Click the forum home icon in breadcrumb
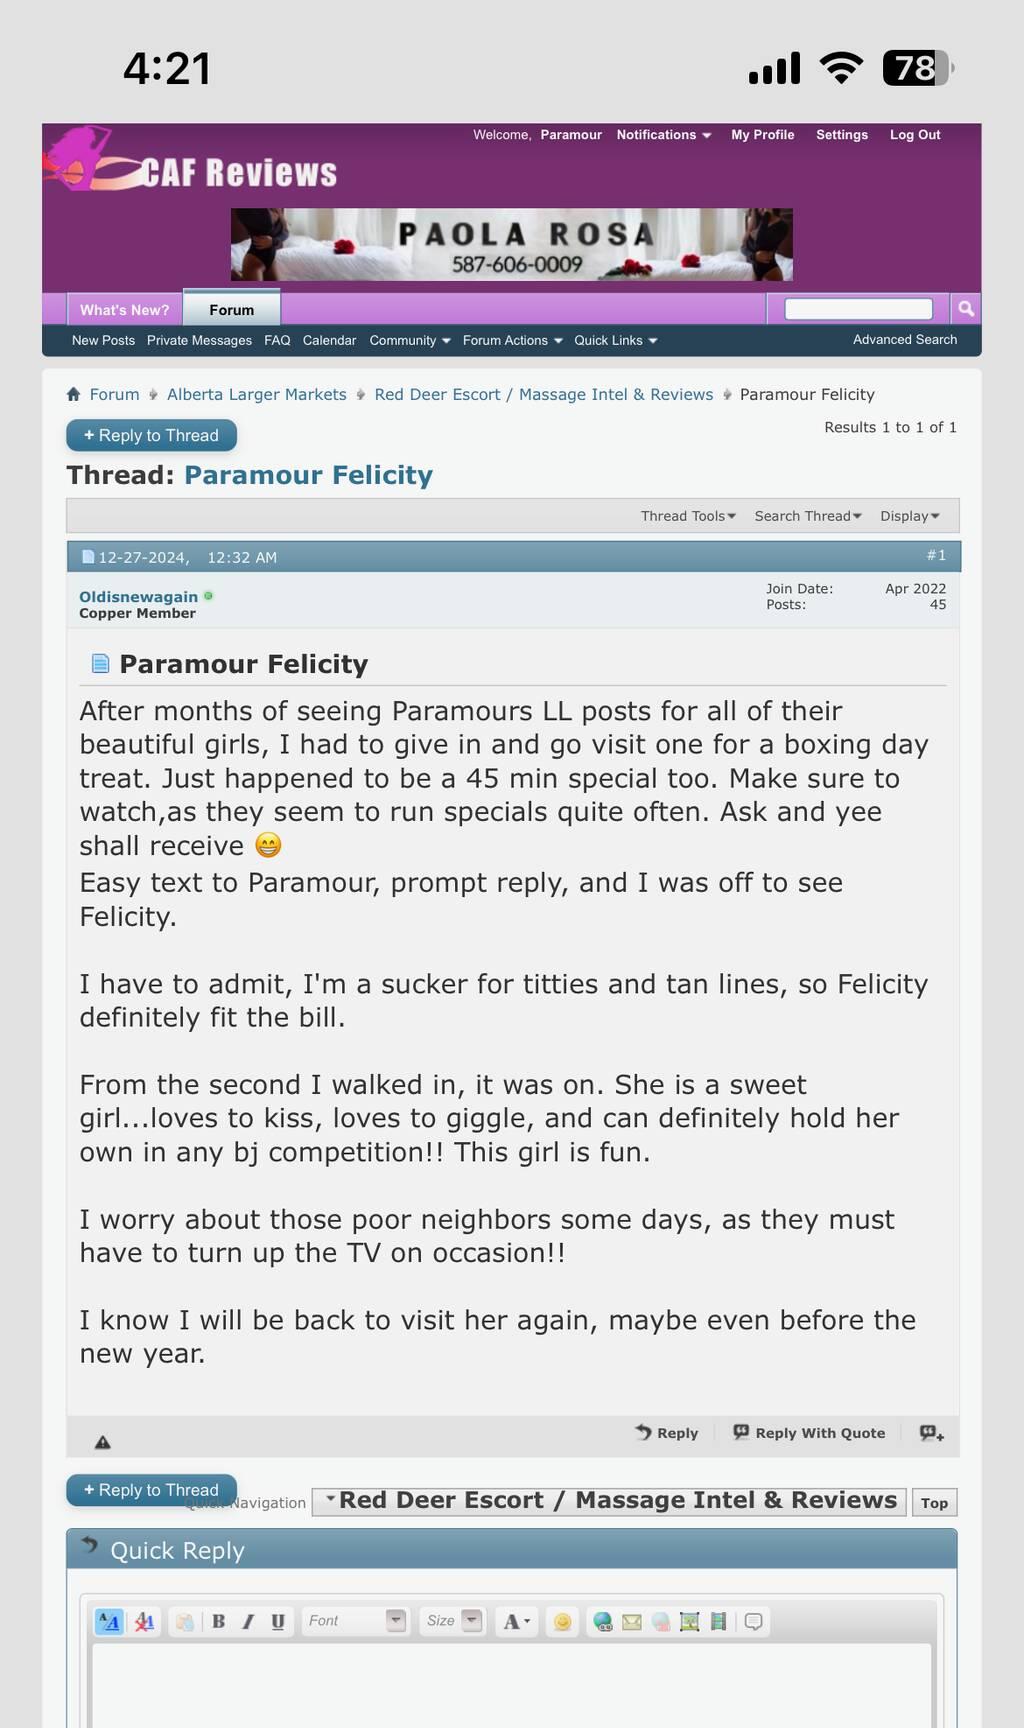 74,395
